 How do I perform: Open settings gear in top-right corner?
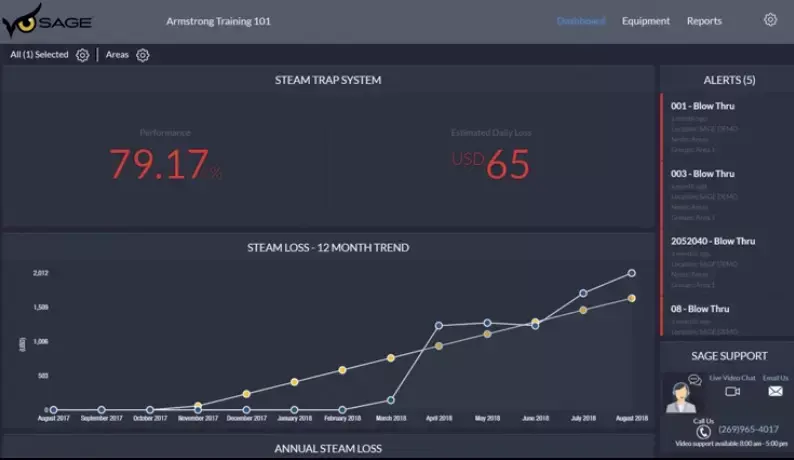770,20
